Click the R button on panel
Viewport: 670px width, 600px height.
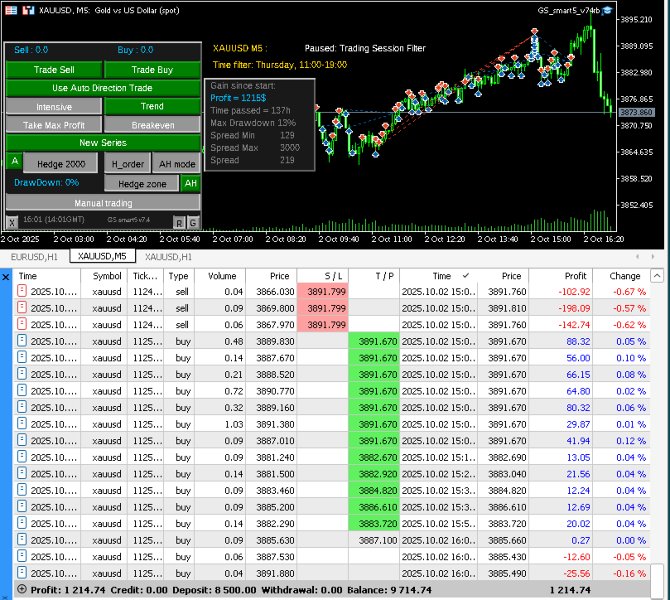(x=179, y=223)
